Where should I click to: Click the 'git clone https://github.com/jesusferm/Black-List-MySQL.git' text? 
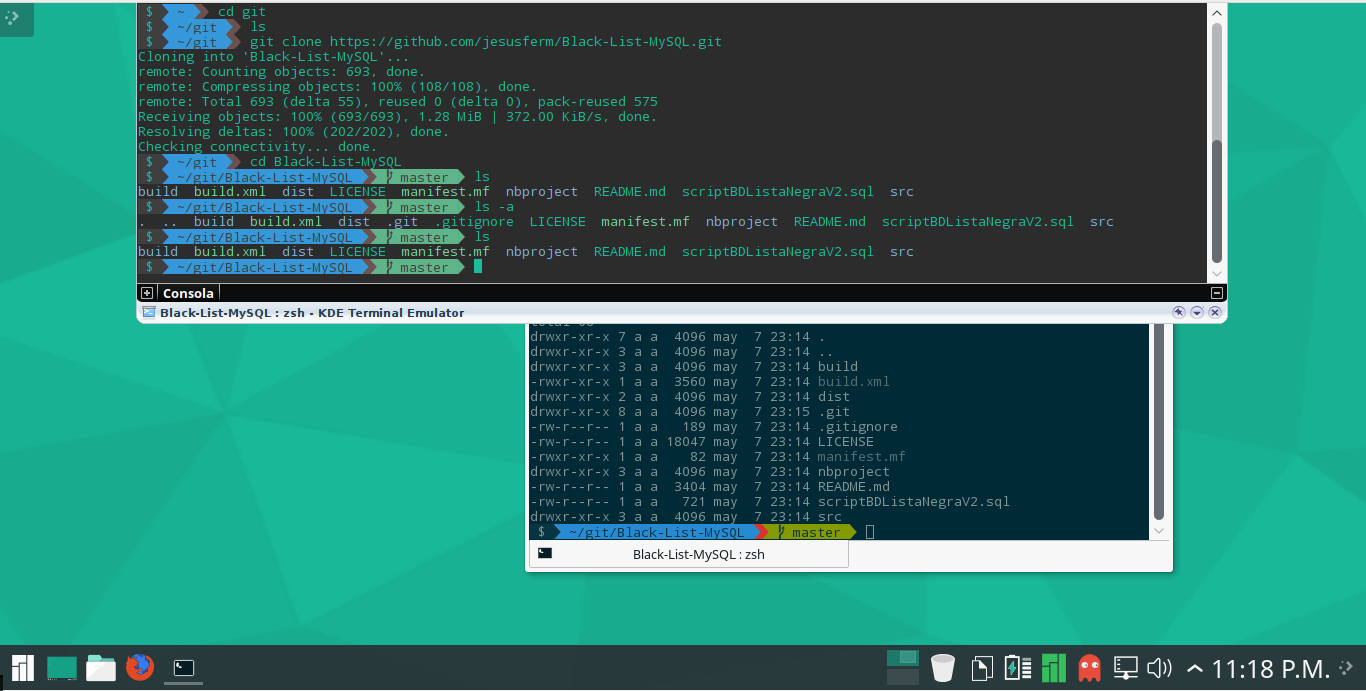(x=486, y=42)
